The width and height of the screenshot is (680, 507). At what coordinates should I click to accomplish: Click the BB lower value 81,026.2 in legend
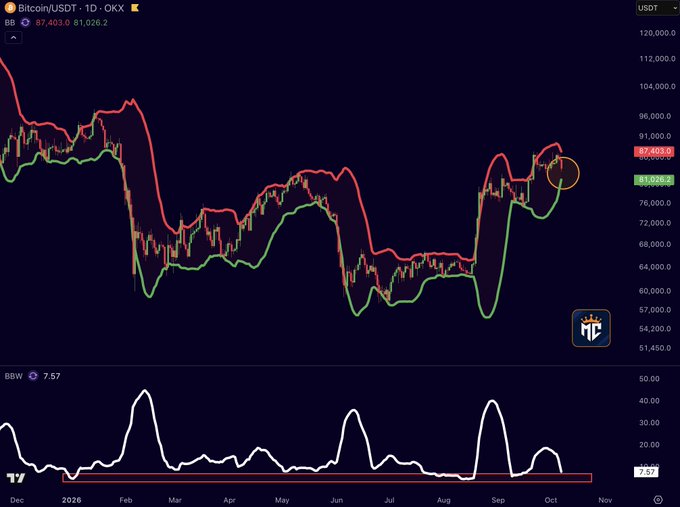point(90,23)
